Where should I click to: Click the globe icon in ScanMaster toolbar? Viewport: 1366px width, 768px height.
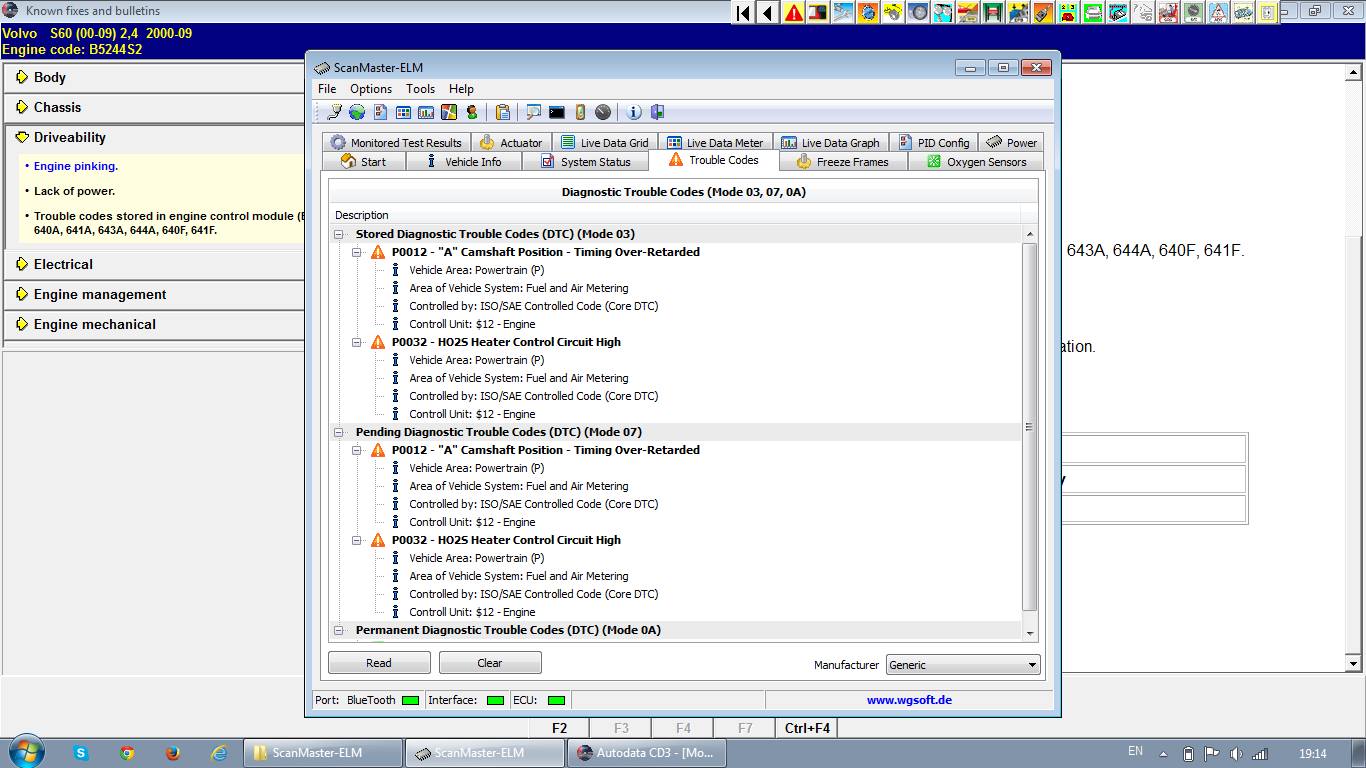click(x=356, y=112)
